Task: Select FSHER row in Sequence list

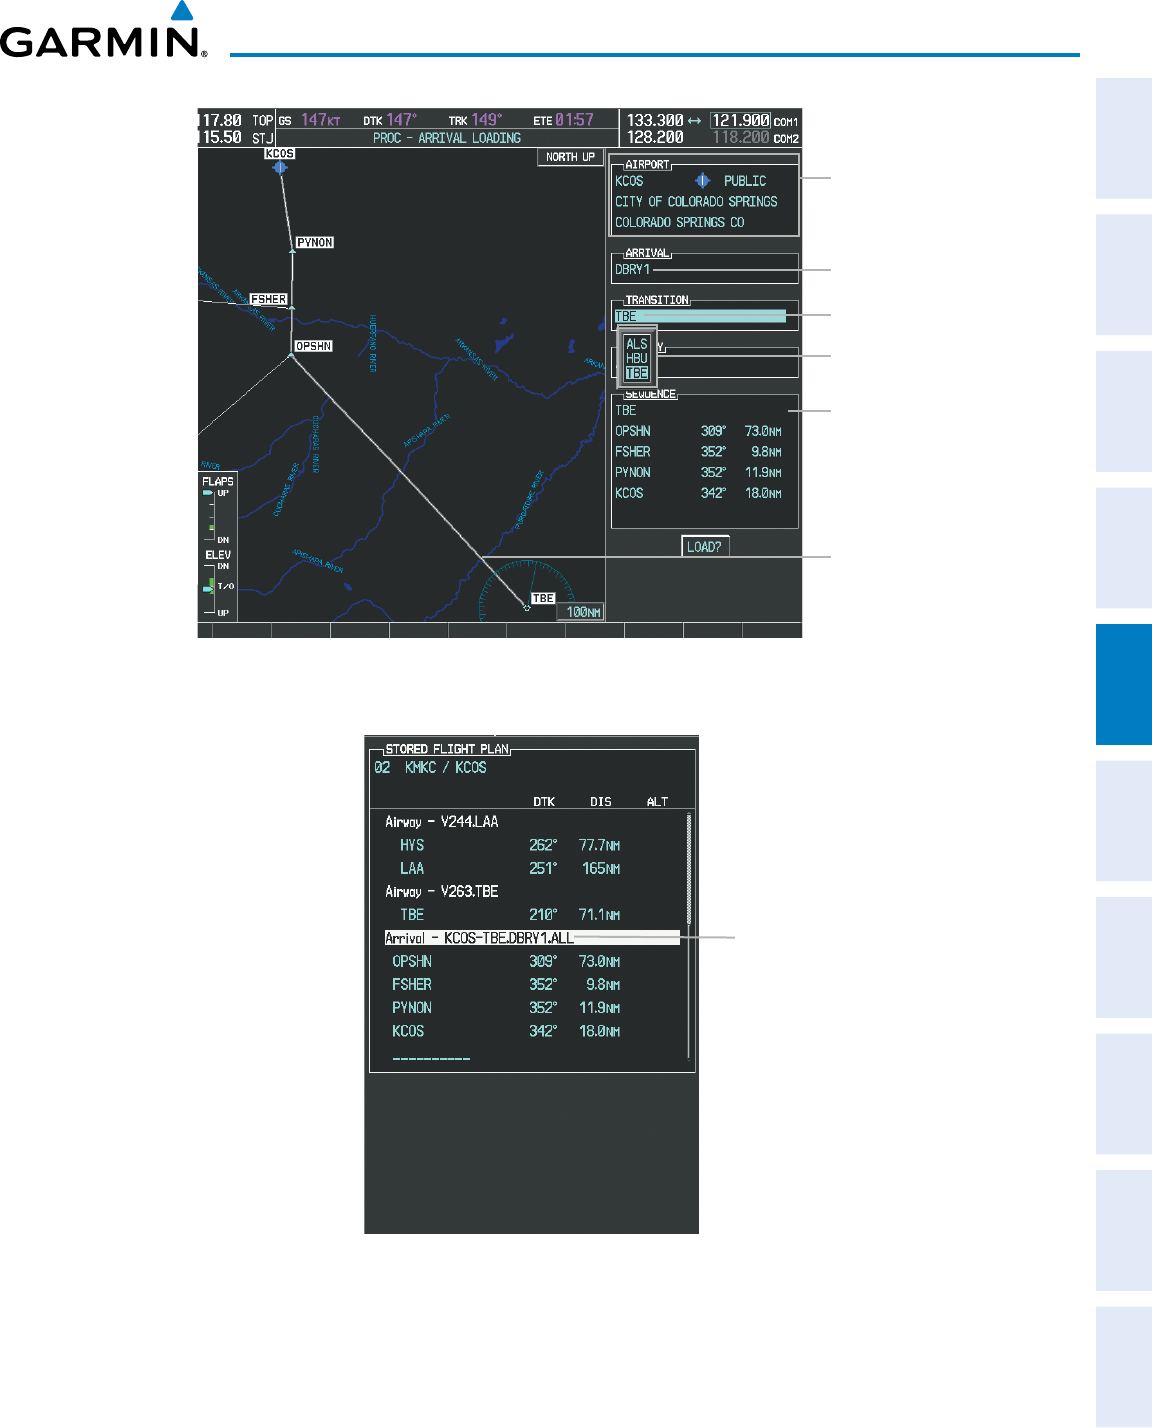Action: (699, 452)
